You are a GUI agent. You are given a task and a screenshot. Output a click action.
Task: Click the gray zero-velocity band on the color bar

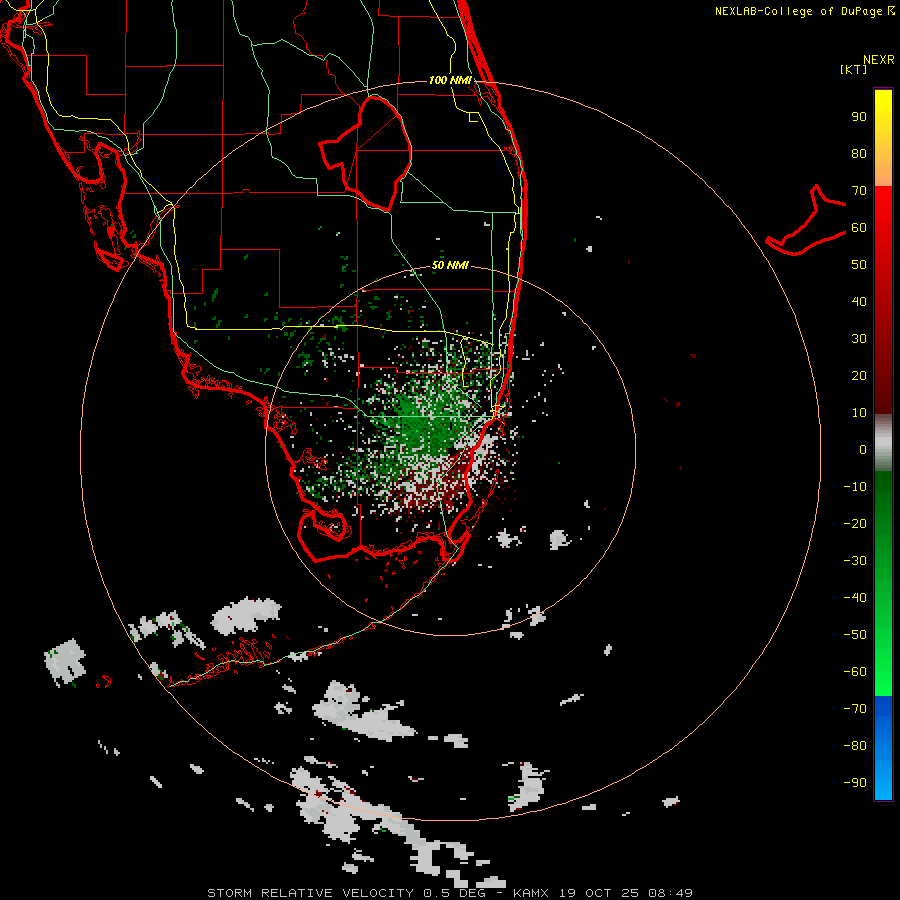[x=883, y=443]
